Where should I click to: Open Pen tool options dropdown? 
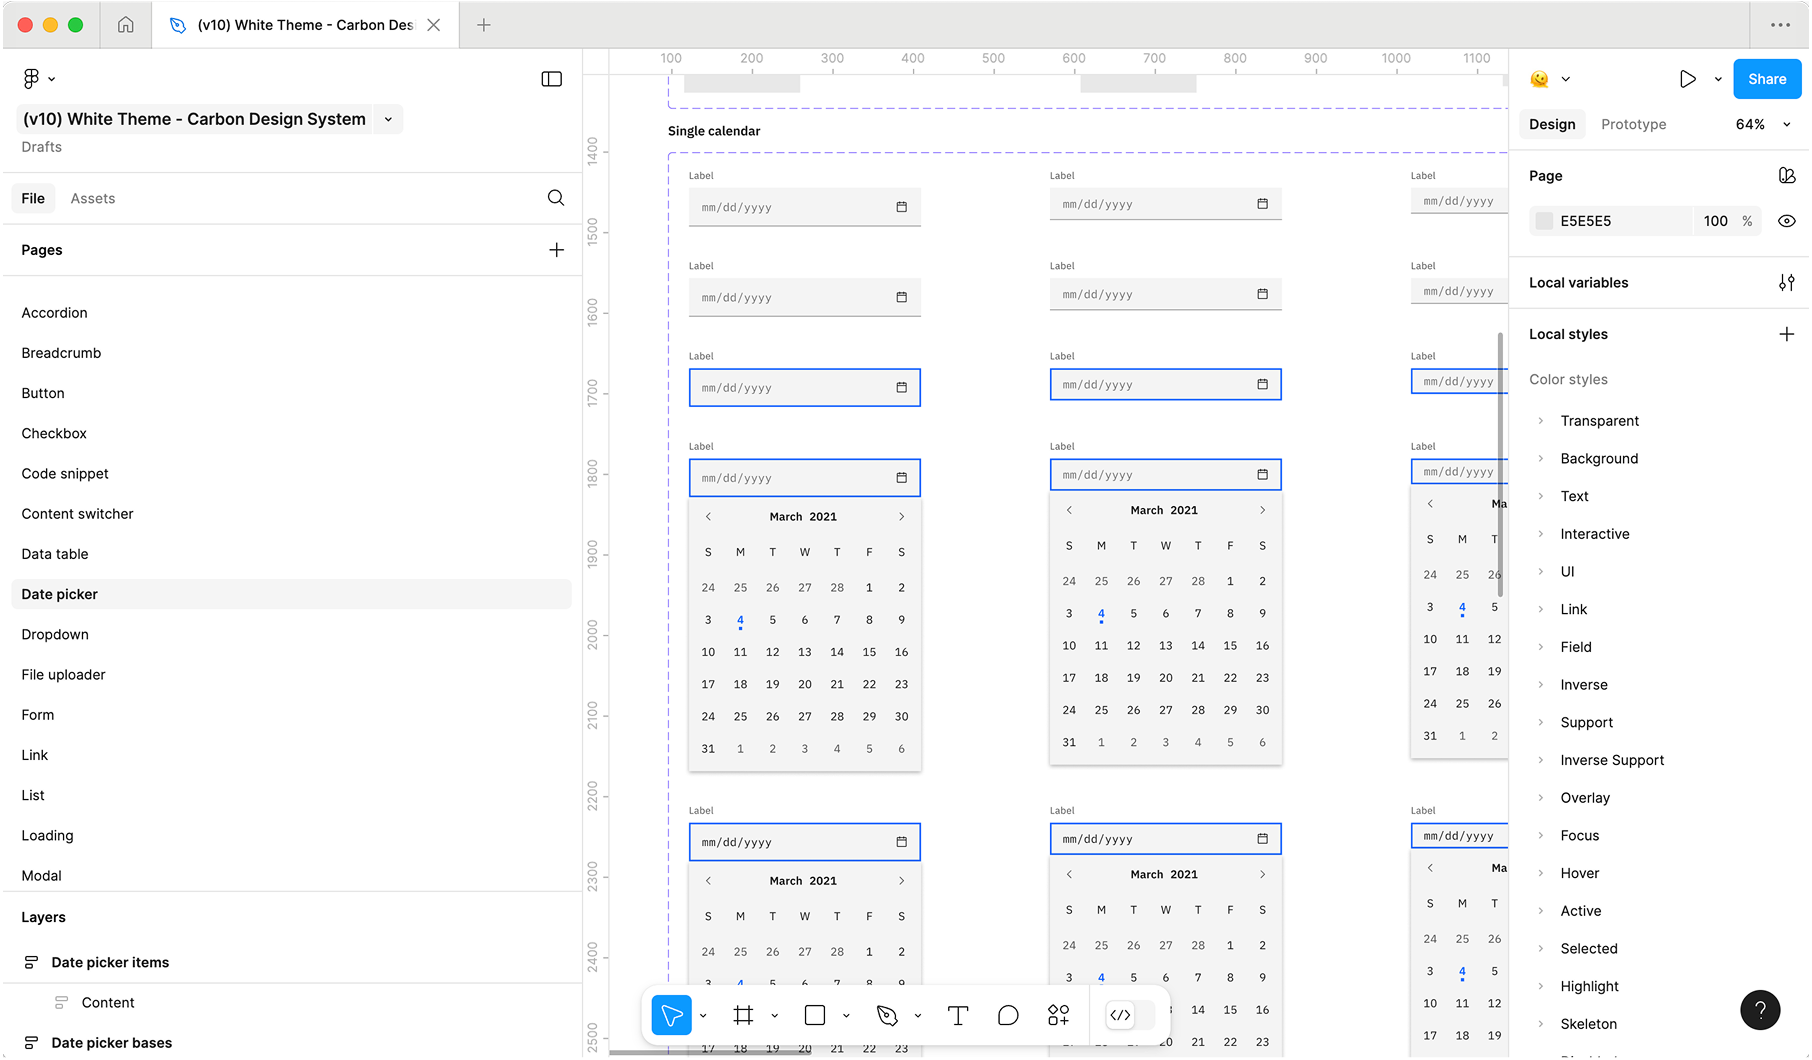[x=918, y=1016]
